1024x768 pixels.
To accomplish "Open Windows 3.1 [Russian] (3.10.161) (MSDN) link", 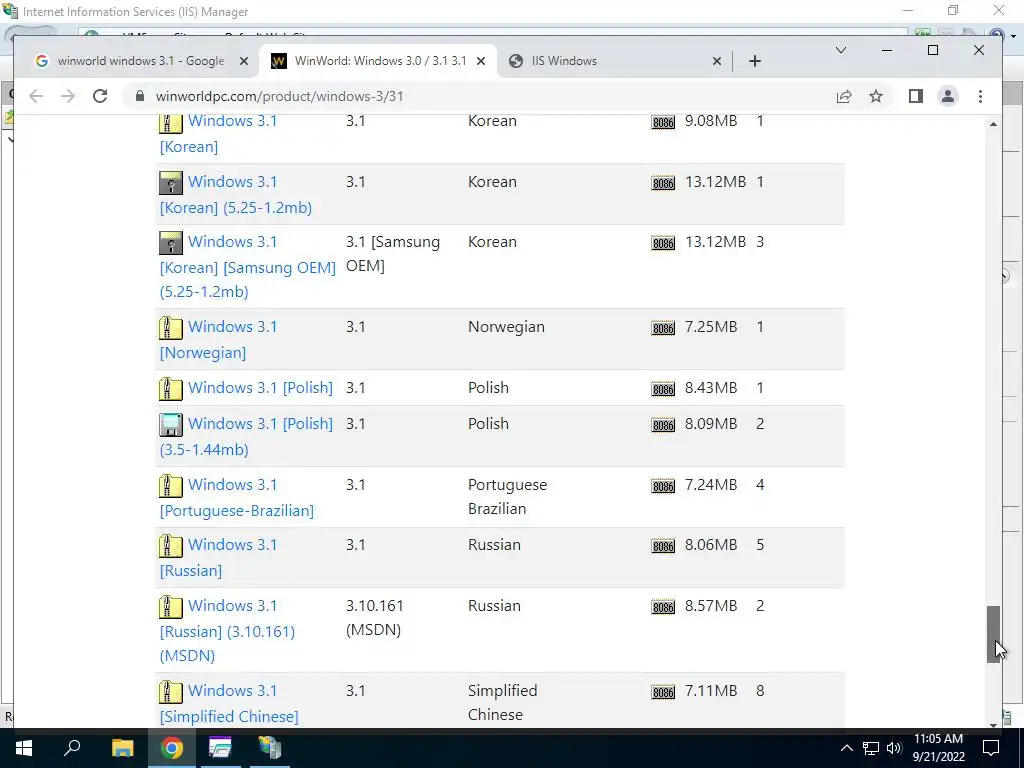I will tap(227, 631).
